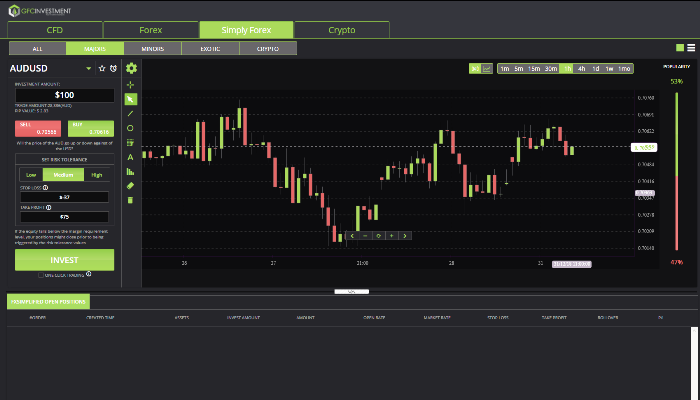Filter by EXOTIC assets
Image resolution: width=700 pixels, height=400 pixels.
(x=210, y=48)
